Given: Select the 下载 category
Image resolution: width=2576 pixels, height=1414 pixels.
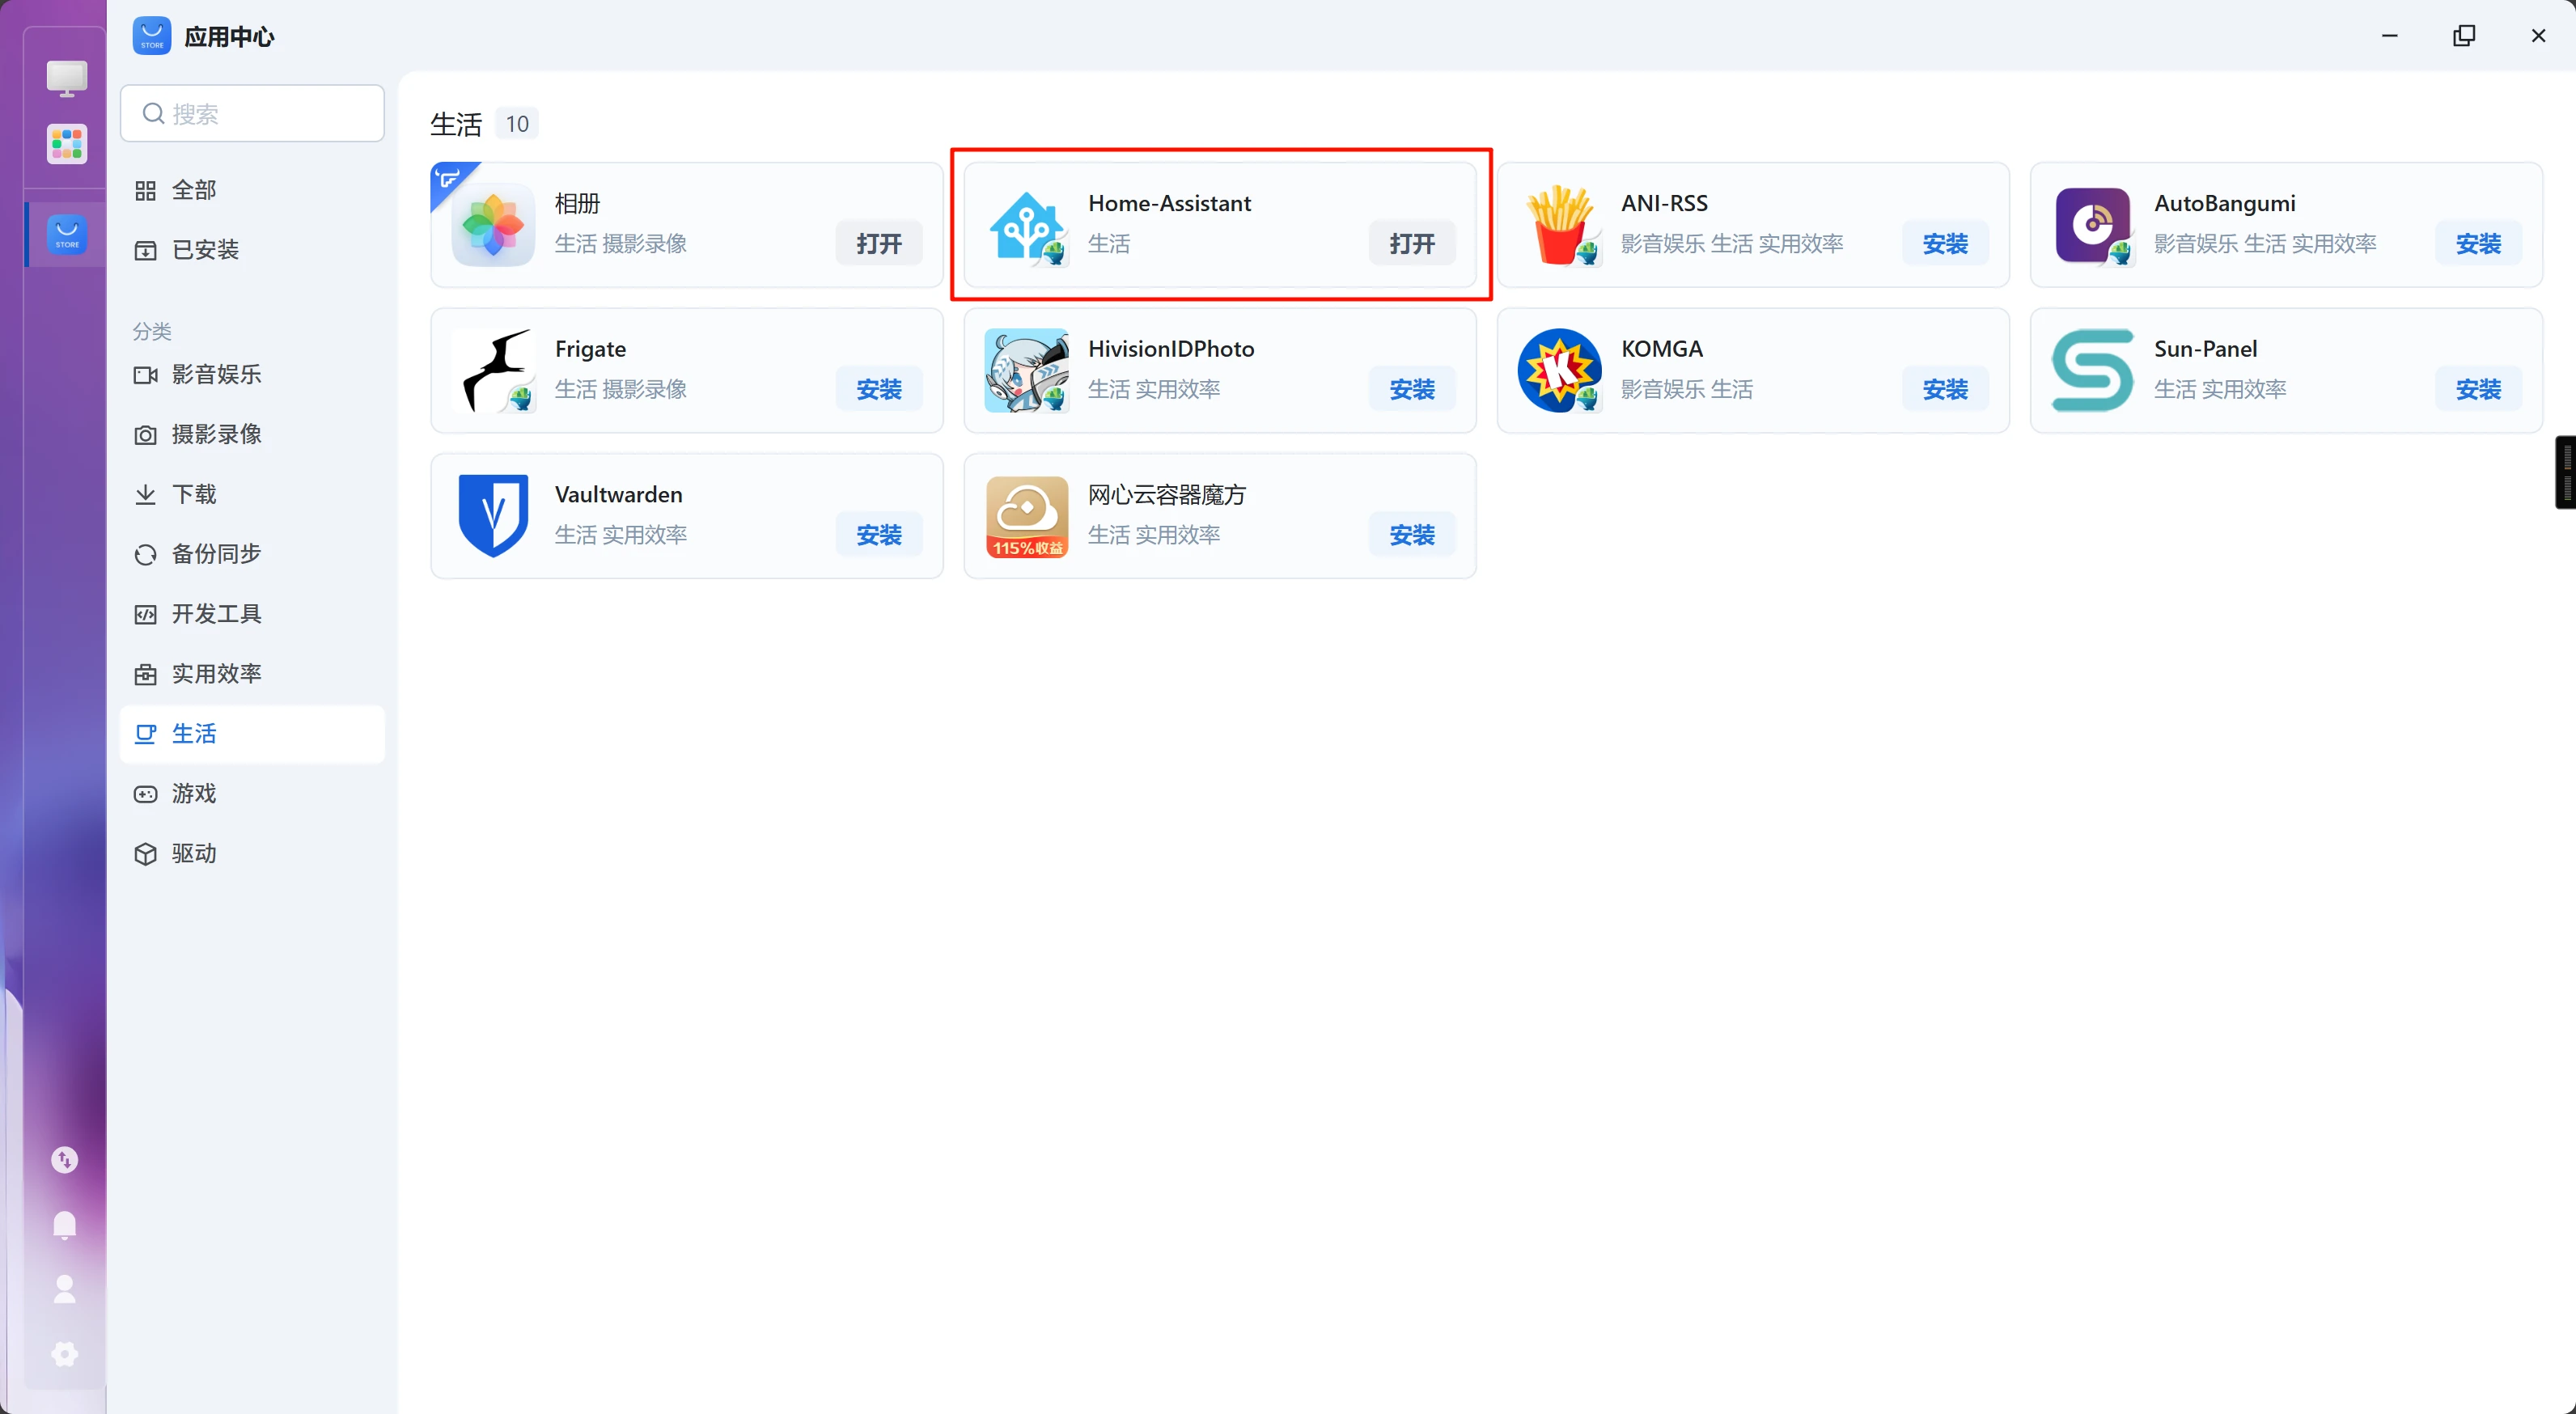Looking at the screenshot, I should (252, 495).
